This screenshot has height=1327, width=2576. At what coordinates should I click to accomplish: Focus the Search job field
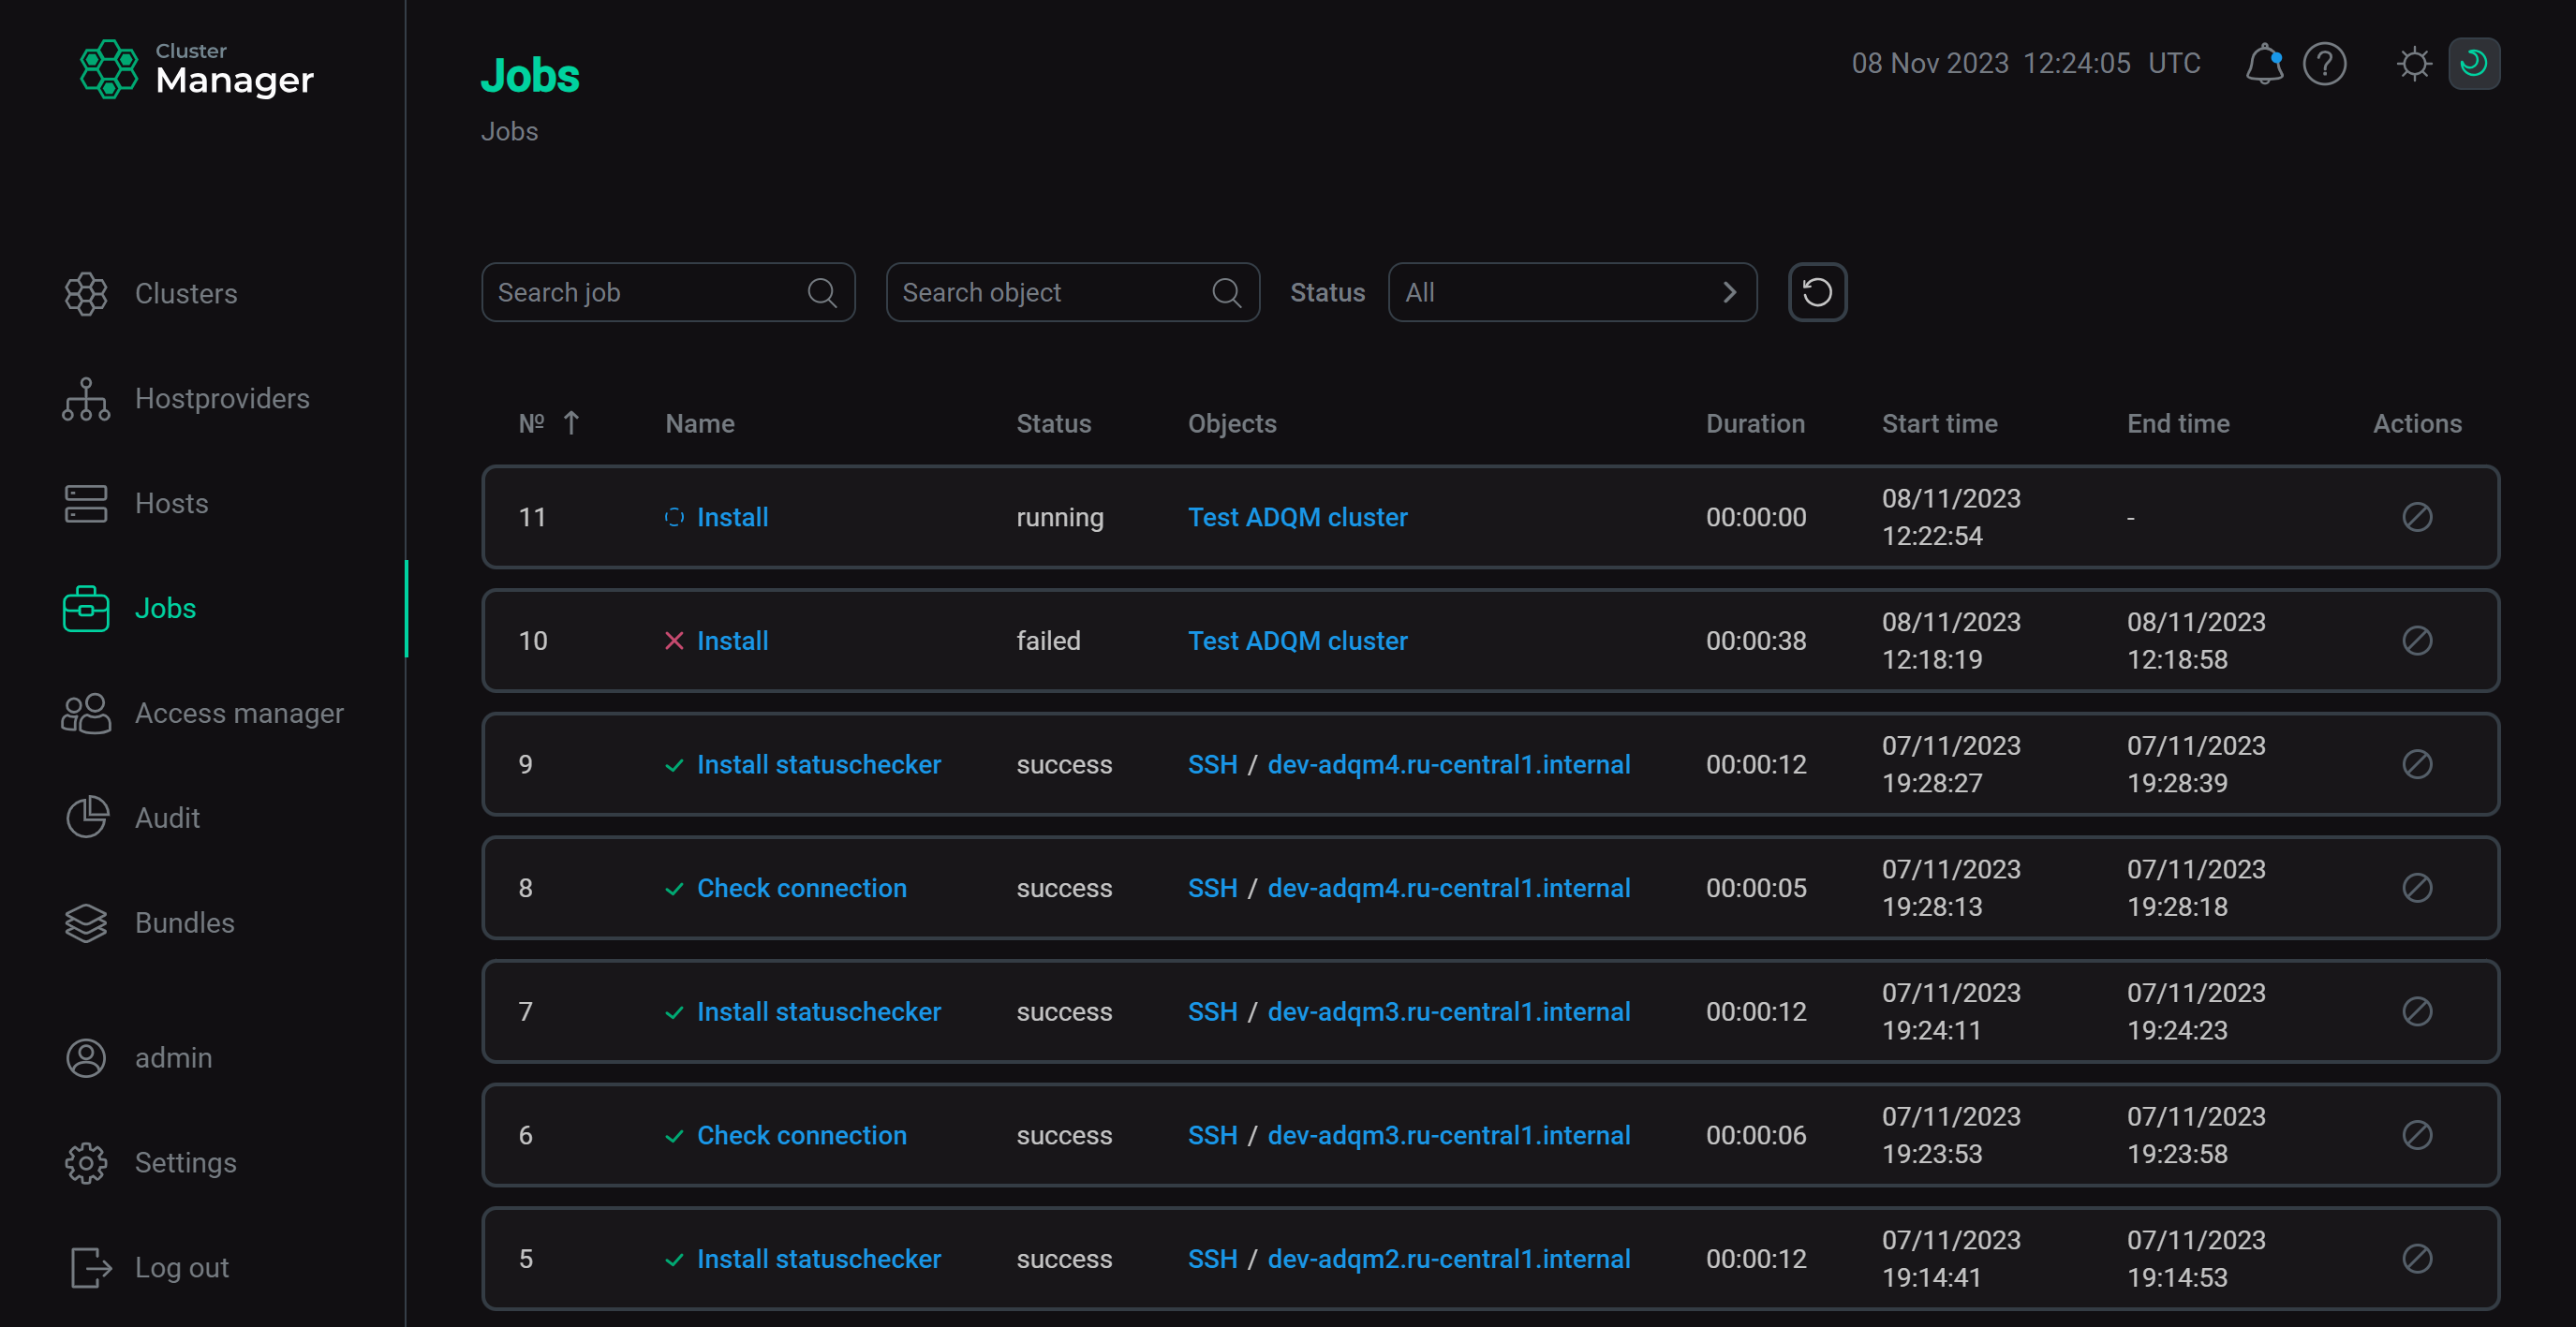(668, 292)
